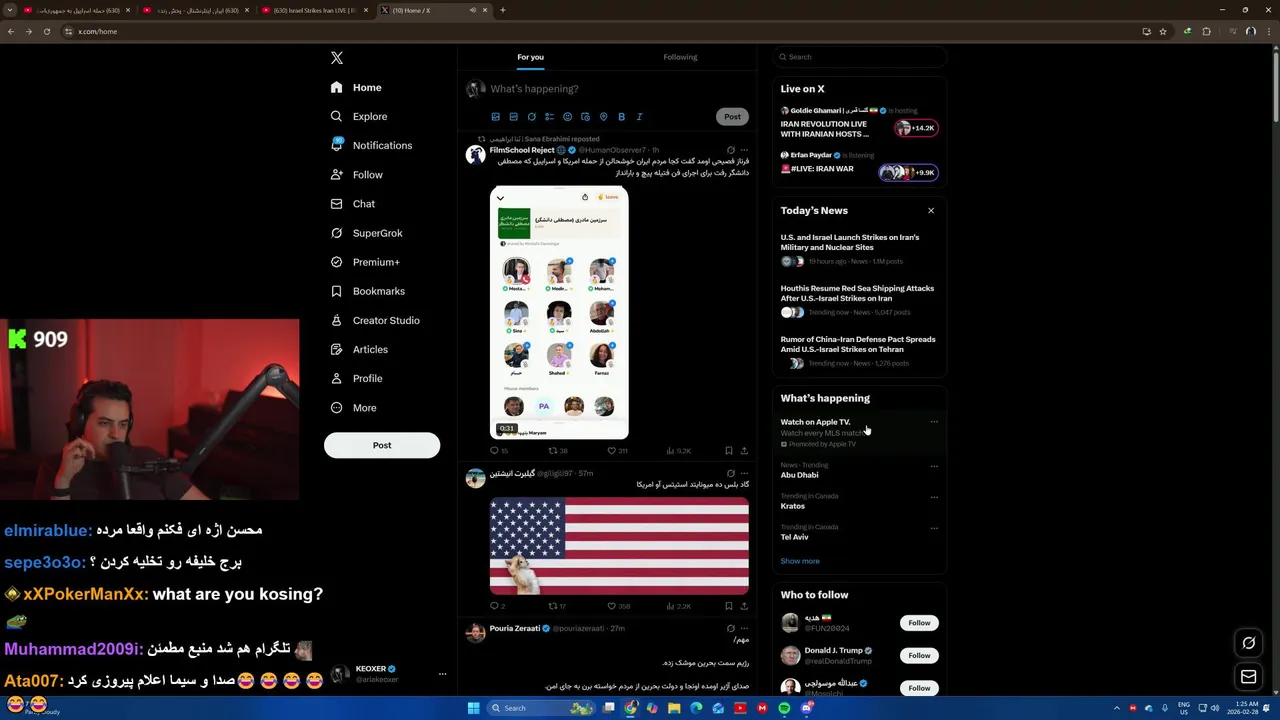Toggle bold formatting in composer

coord(621,117)
